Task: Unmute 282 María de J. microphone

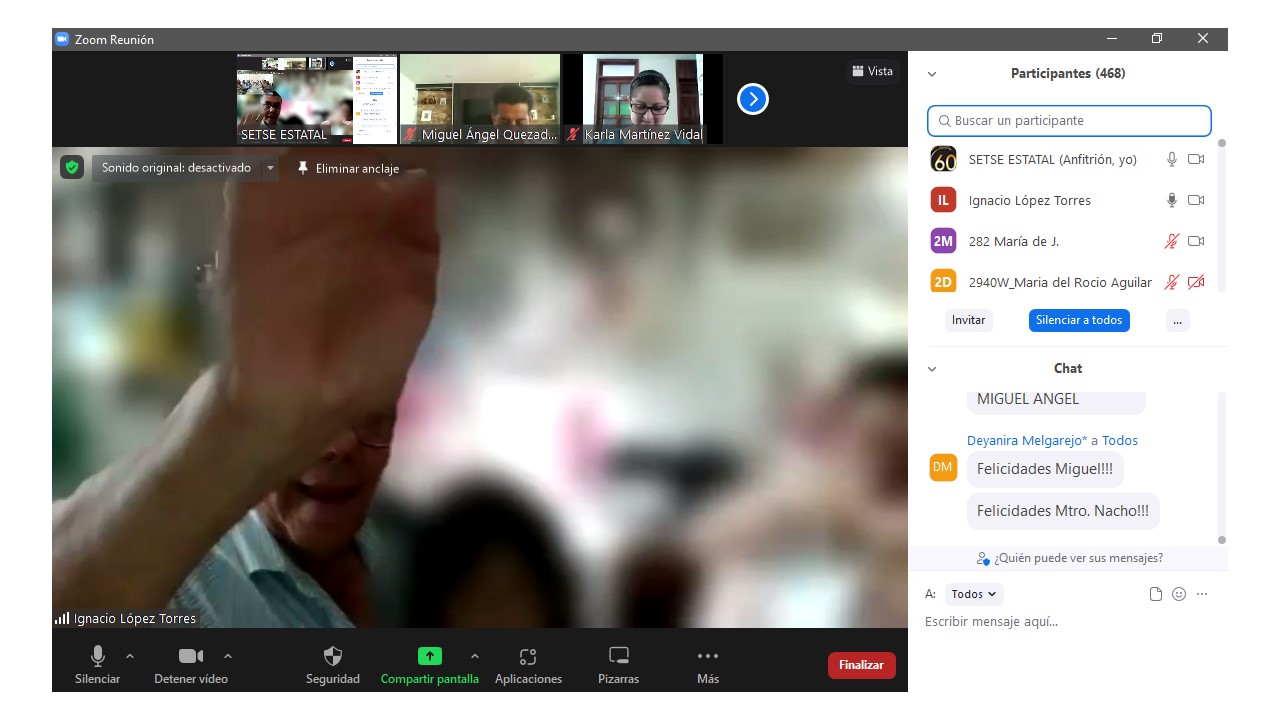Action: pyautogui.click(x=1172, y=241)
